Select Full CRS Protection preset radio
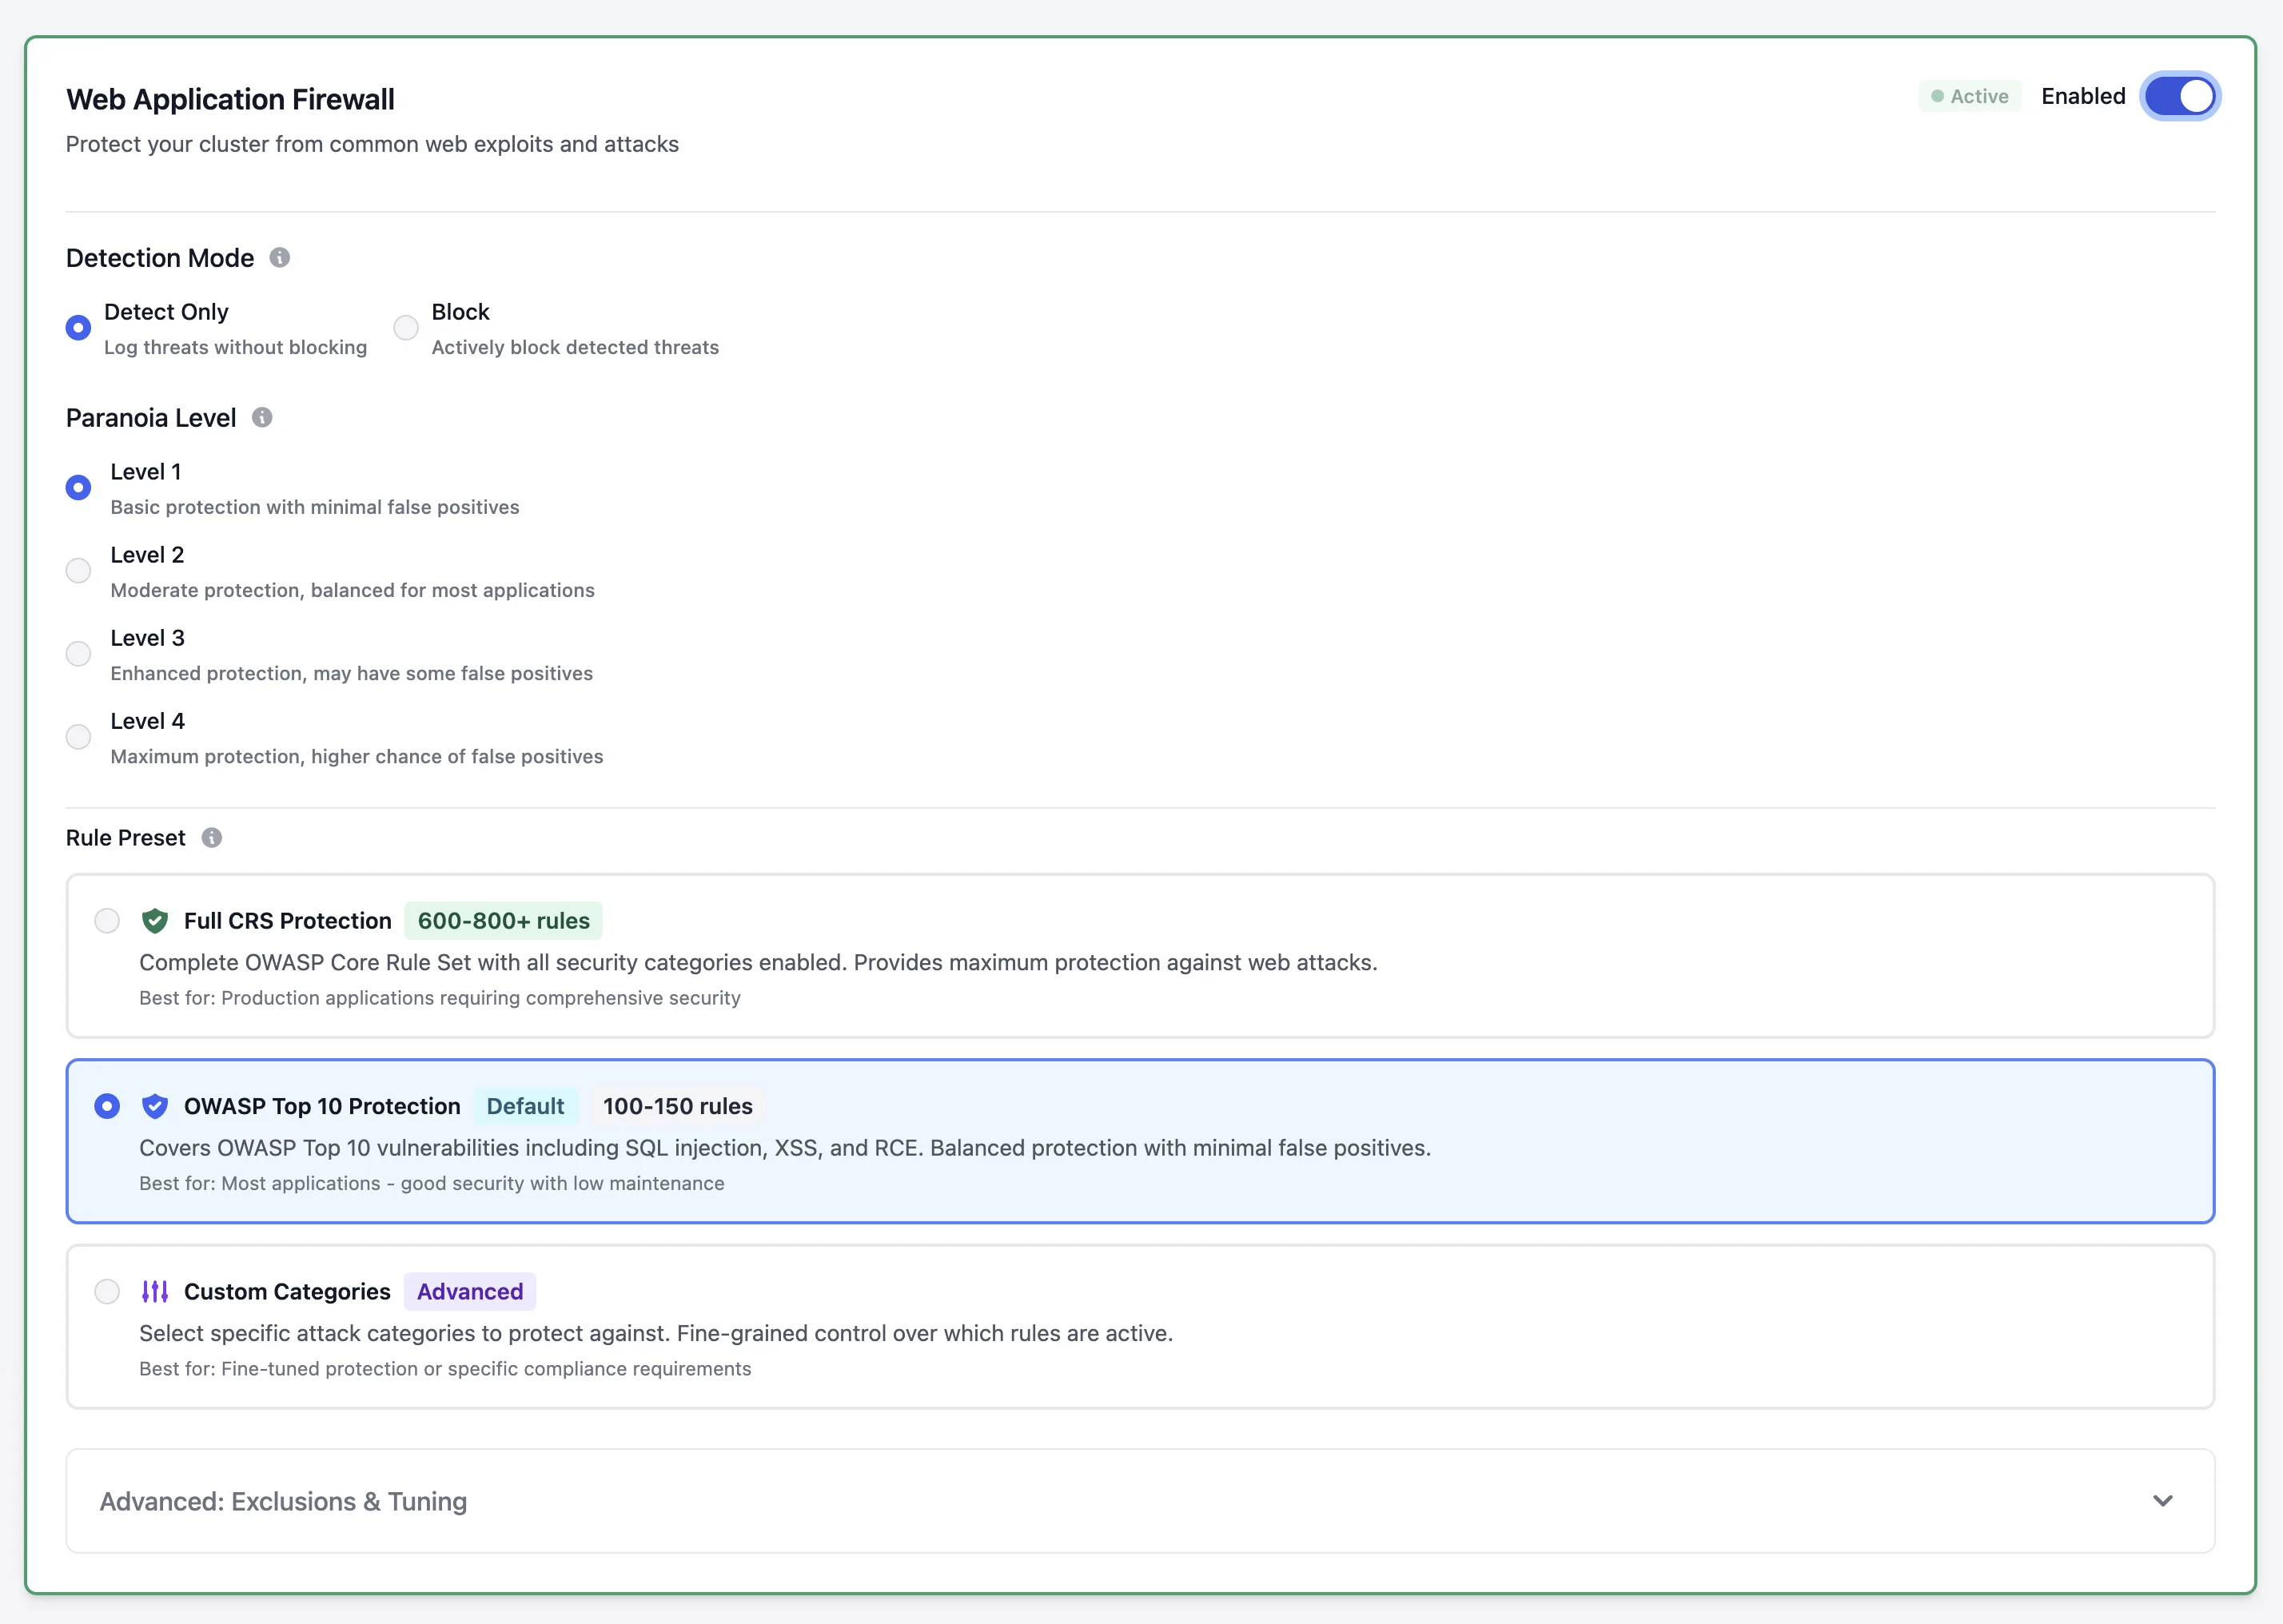The height and width of the screenshot is (1624, 2283). 107,921
